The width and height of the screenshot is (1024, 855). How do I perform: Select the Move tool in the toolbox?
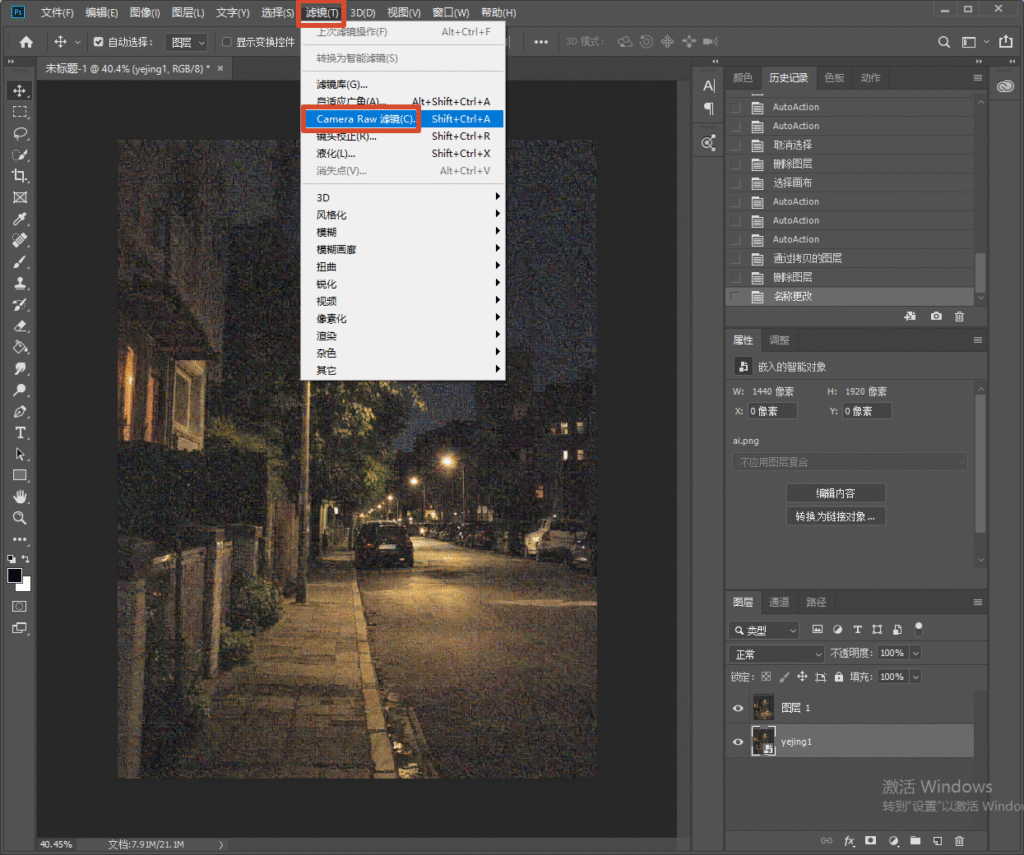[20, 91]
